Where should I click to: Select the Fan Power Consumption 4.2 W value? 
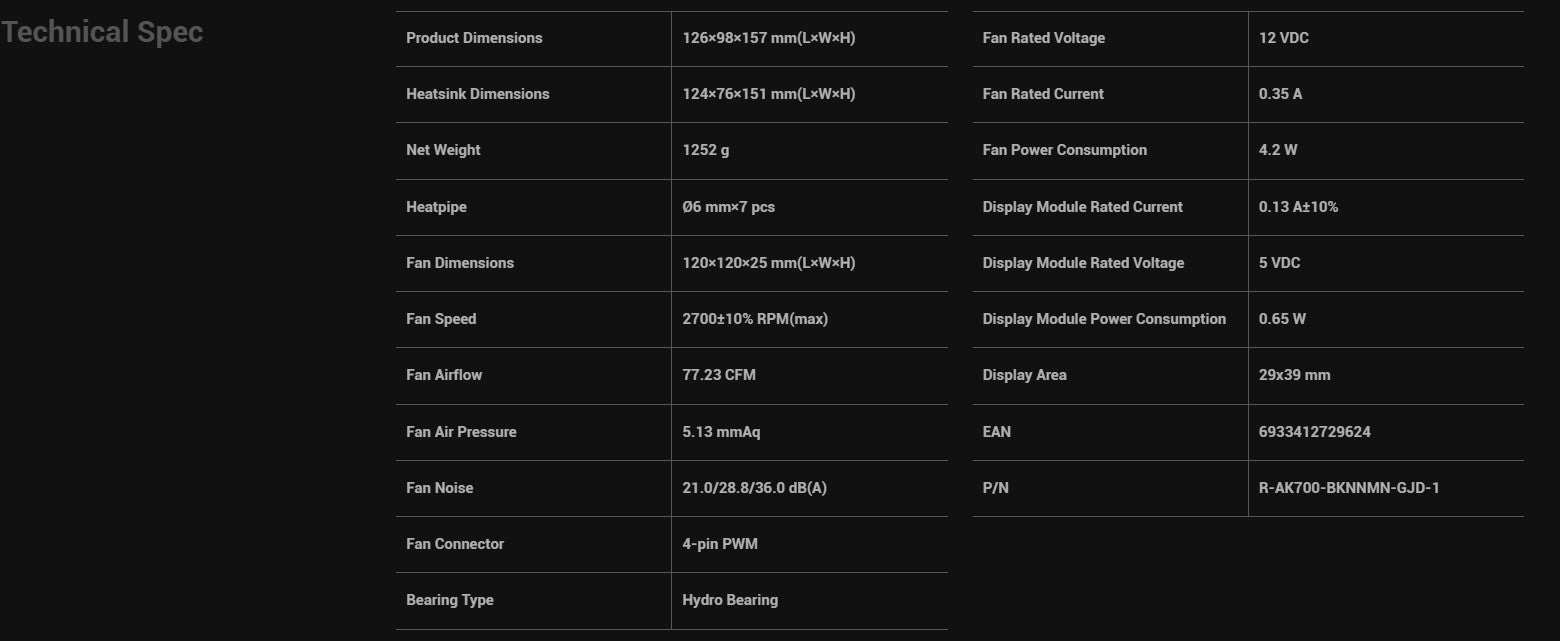pos(1278,150)
